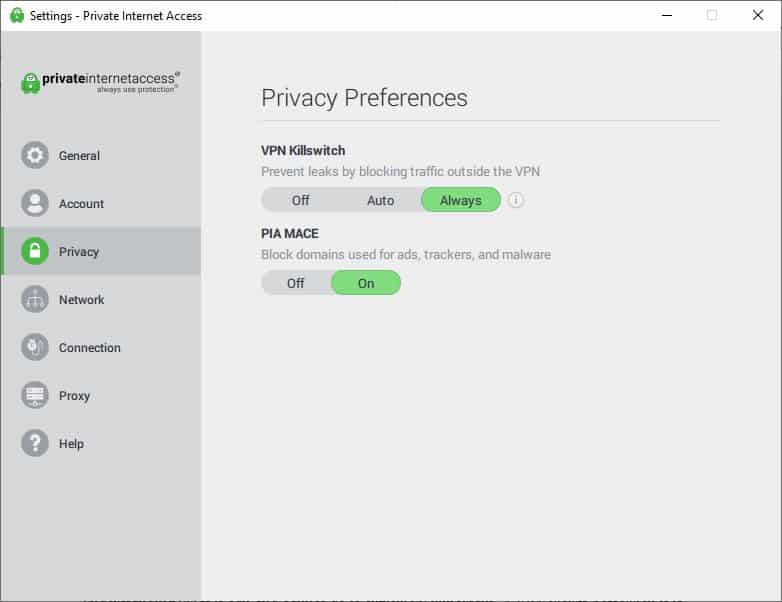The height and width of the screenshot is (602, 782).
Task: Click the VPN Killswitch heading
Action: coord(303,150)
